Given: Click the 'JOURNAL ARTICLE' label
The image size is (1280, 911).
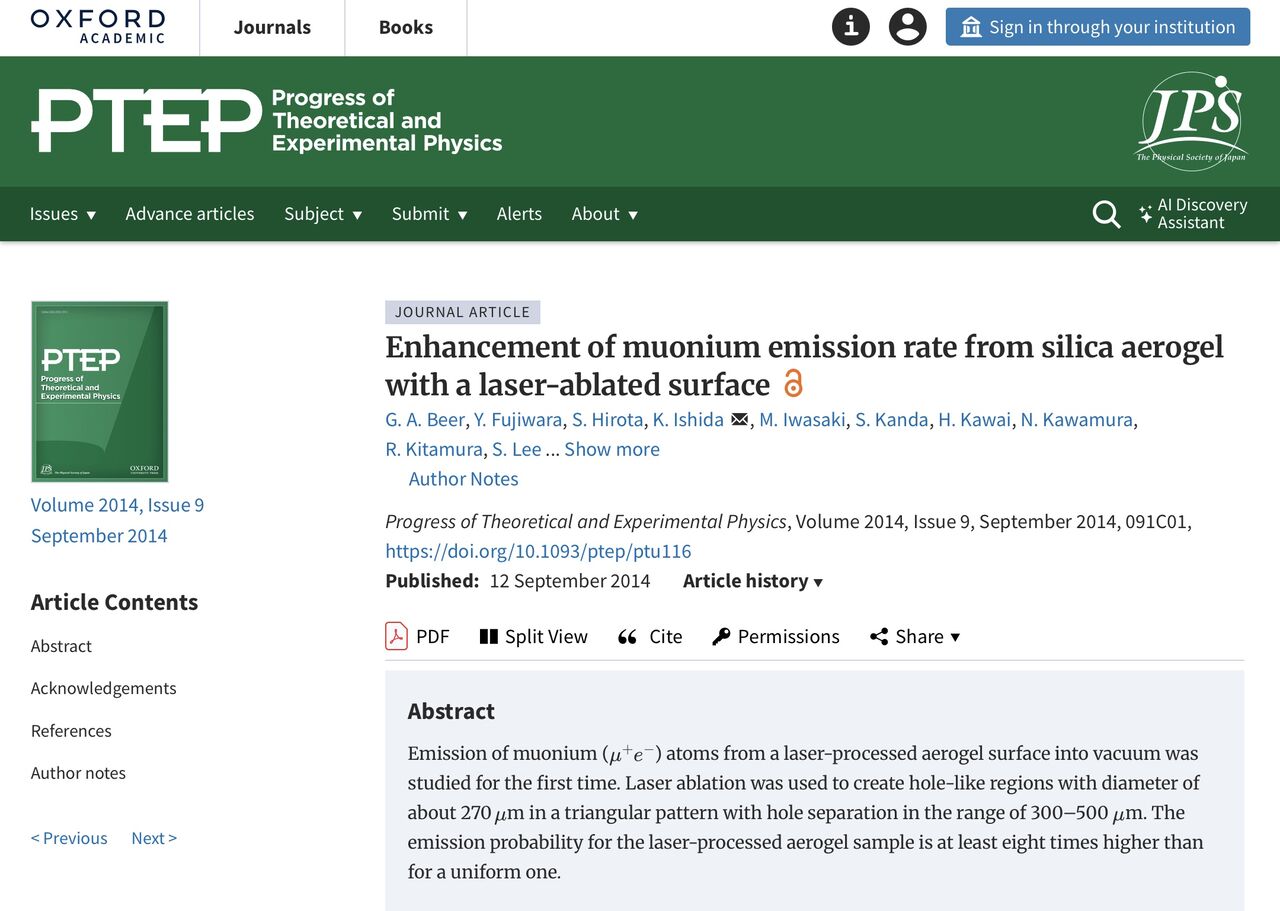Looking at the screenshot, I should tap(463, 312).
